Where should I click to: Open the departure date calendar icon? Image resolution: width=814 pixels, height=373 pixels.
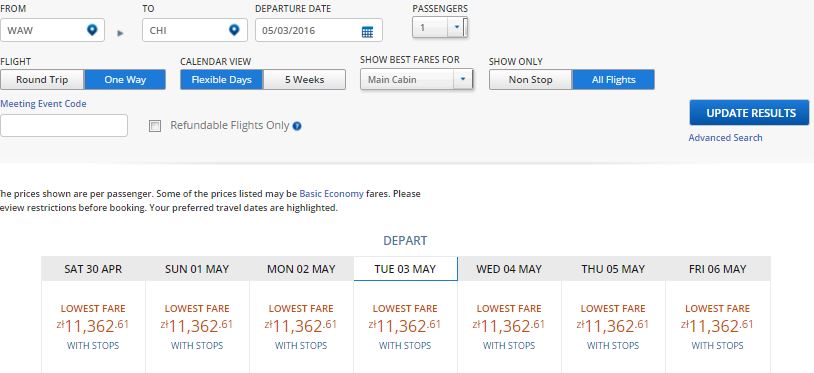(x=367, y=32)
